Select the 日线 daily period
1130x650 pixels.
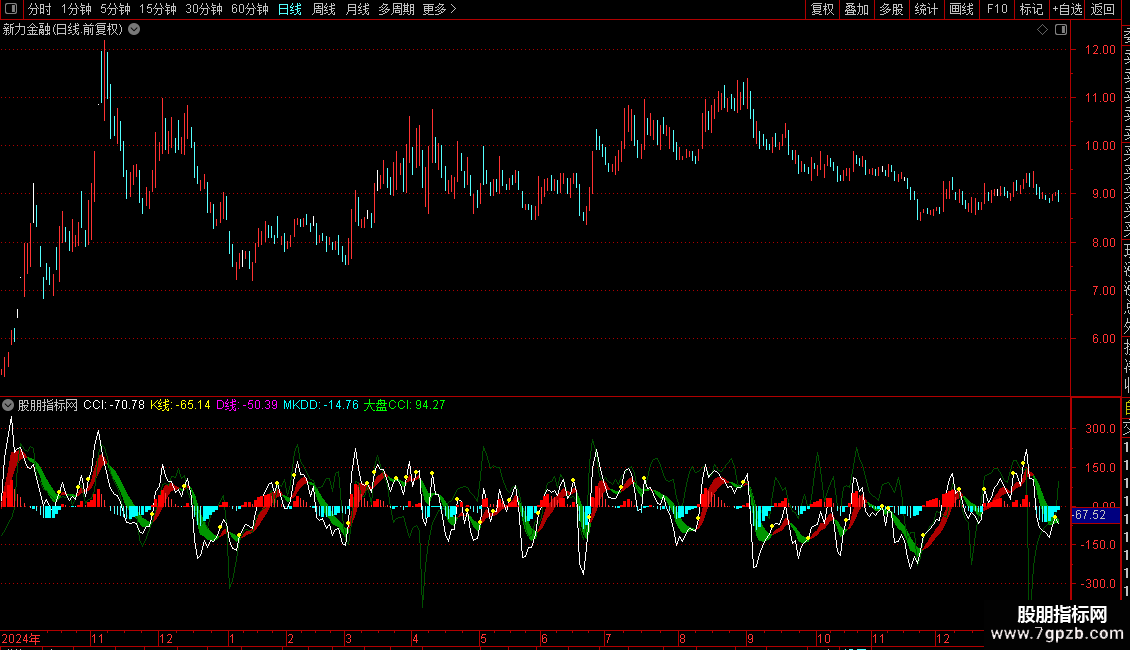tap(290, 9)
